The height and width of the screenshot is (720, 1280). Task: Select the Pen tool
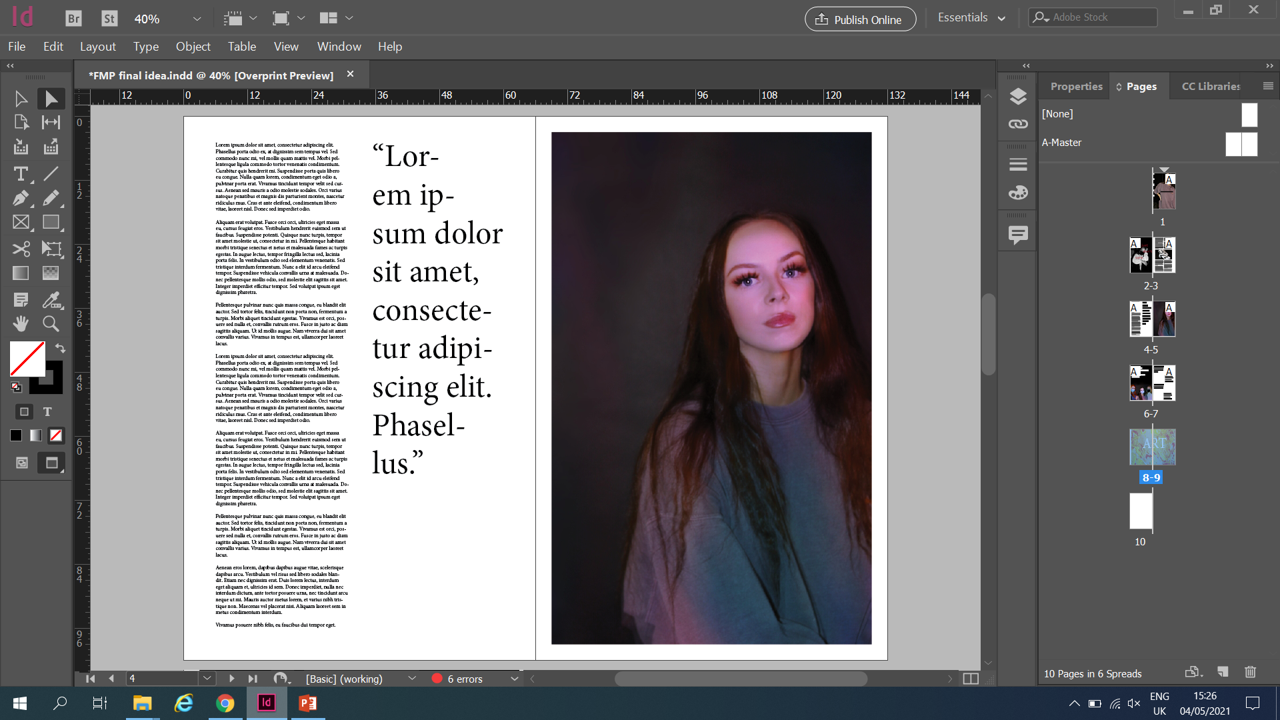click(x=21, y=198)
